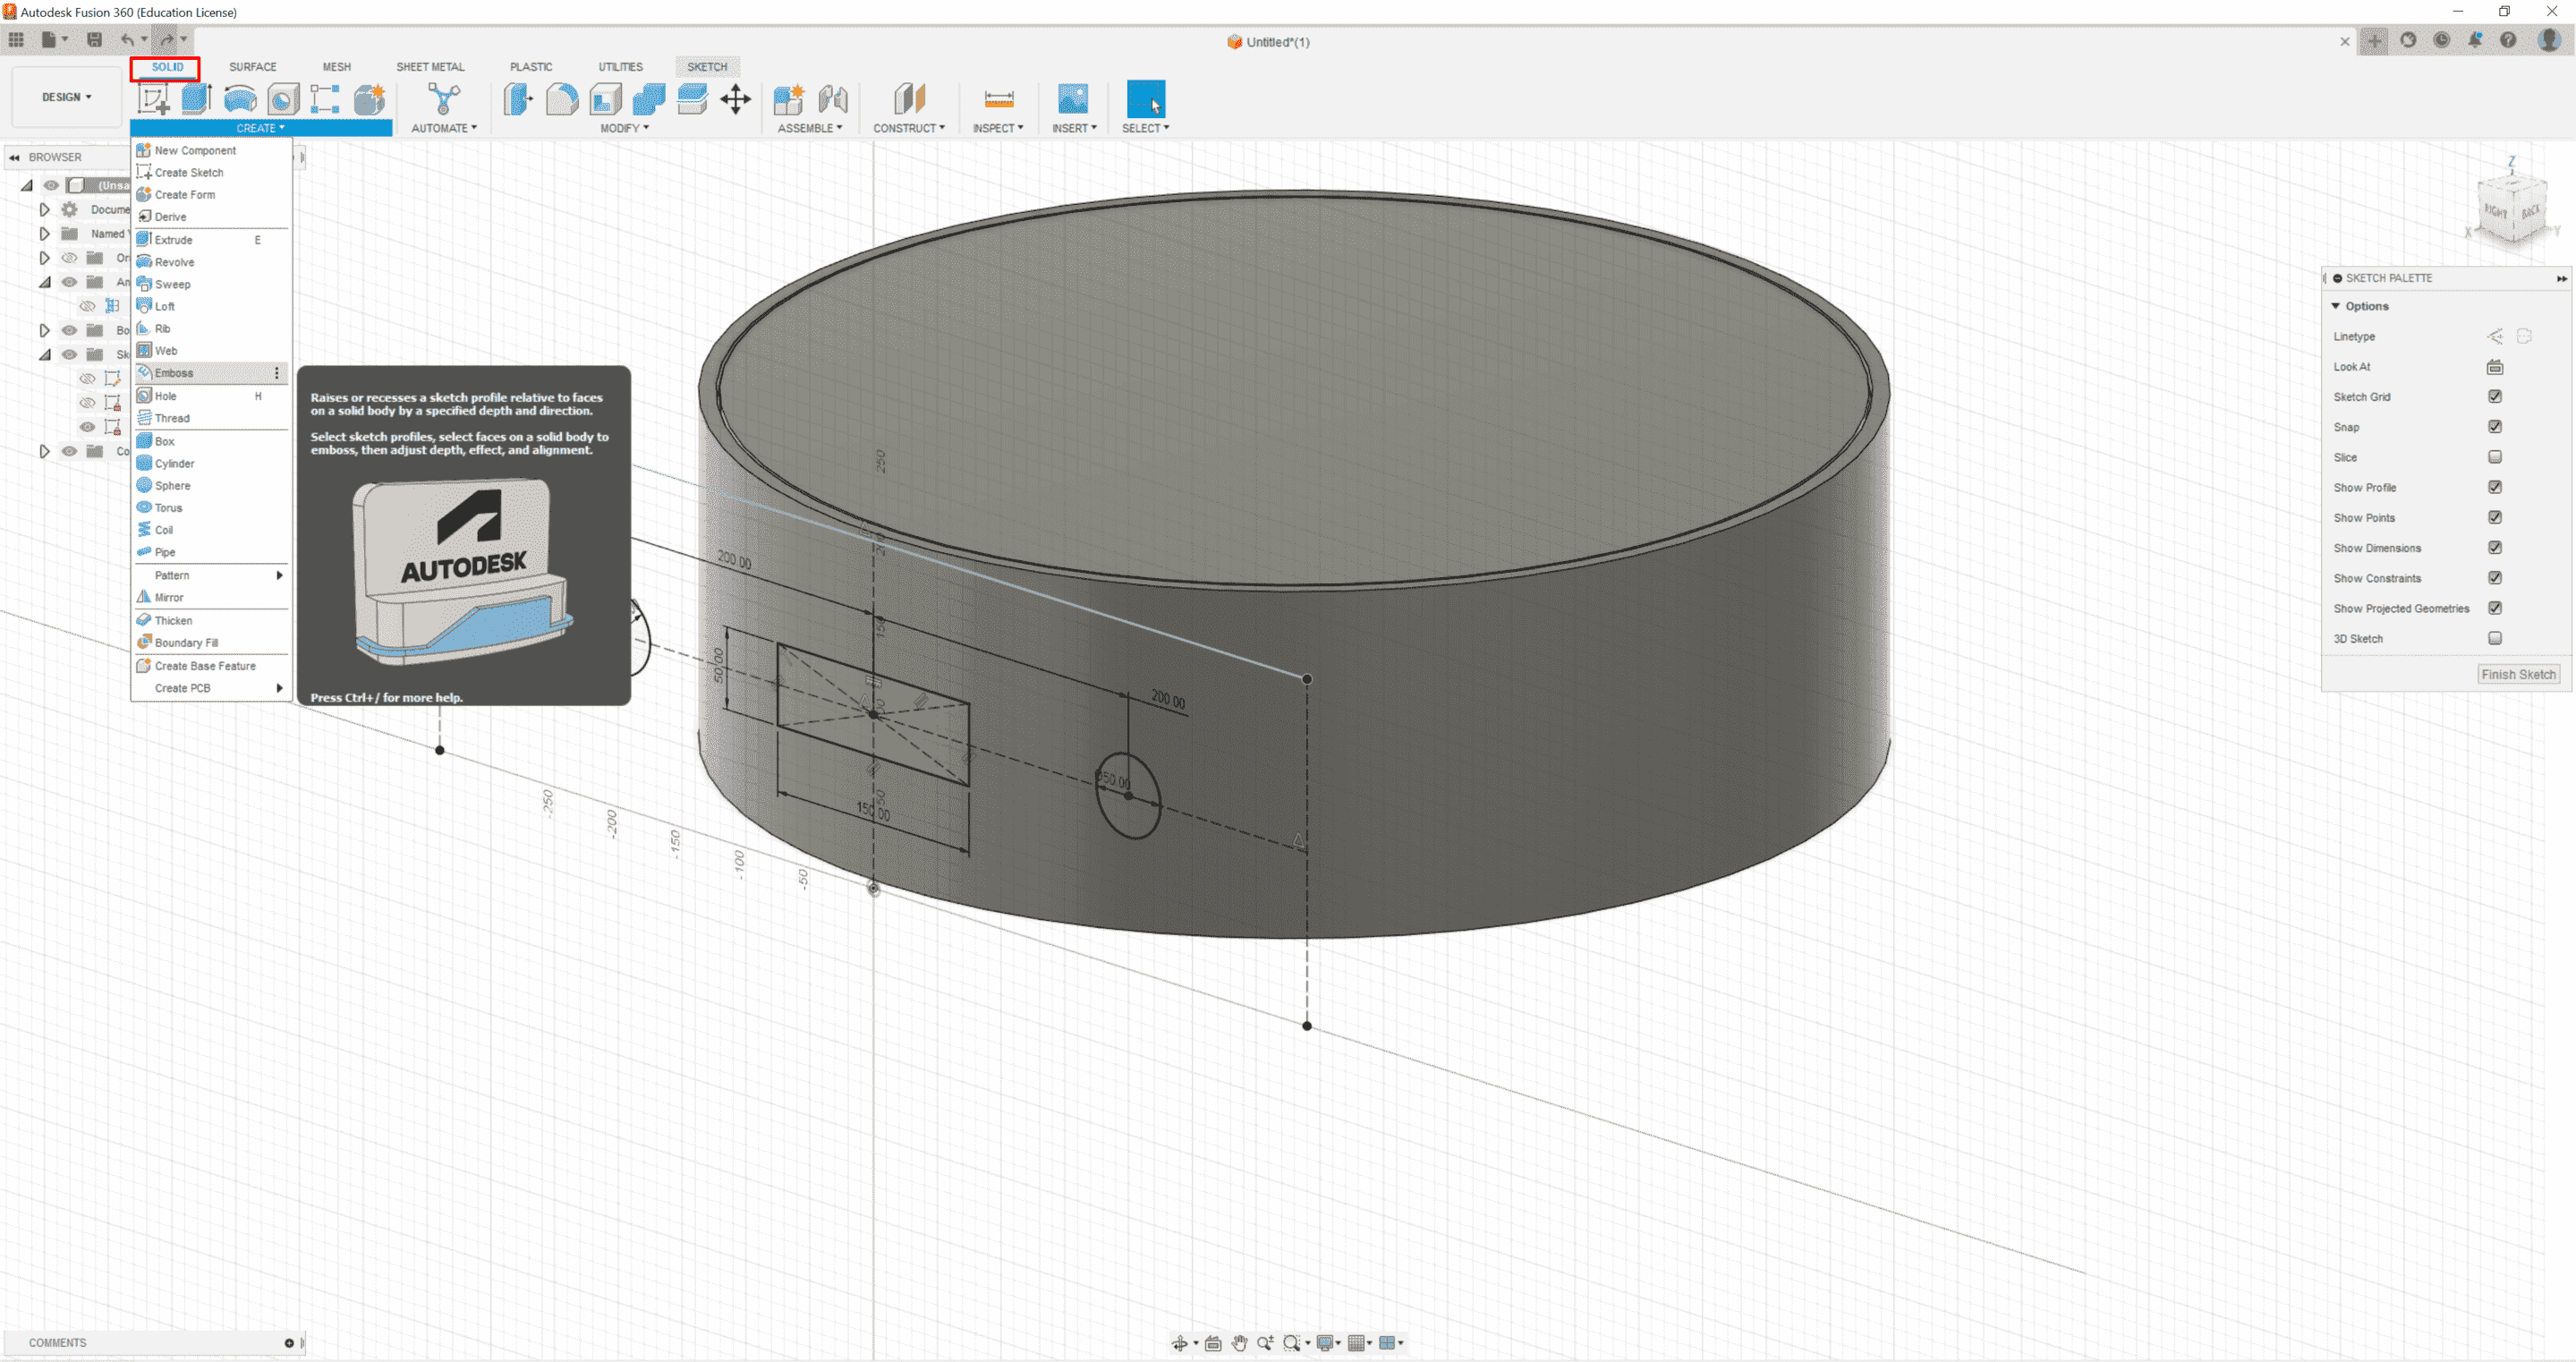This screenshot has height=1362, width=2576.
Task: Click the Pan hand icon in navigation bar
Action: click(1239, 1343)
